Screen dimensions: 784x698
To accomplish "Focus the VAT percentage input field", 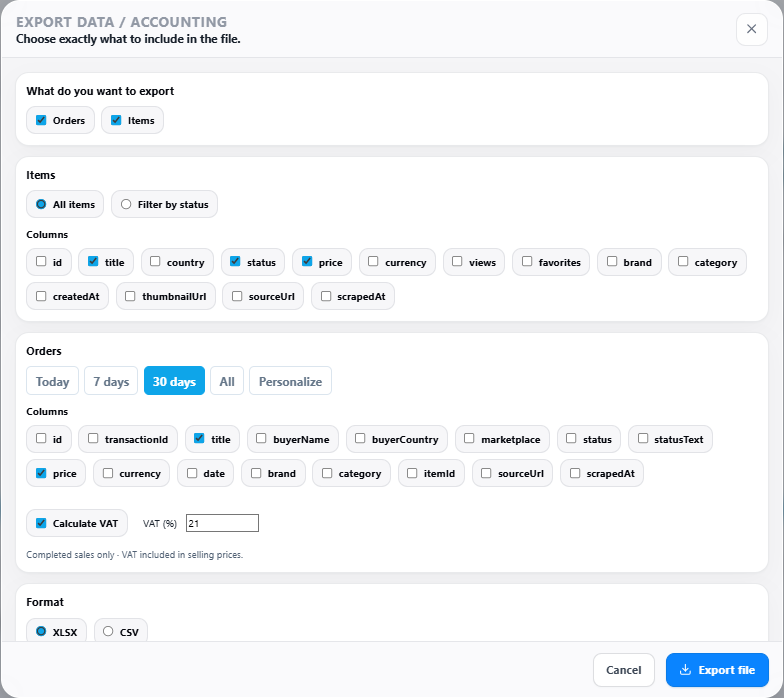I will [x=222, y=523].
